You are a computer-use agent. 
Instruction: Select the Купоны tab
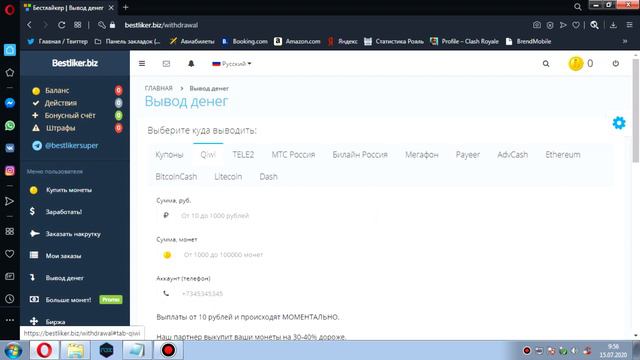pyautogui.click(x=169, y=155)
